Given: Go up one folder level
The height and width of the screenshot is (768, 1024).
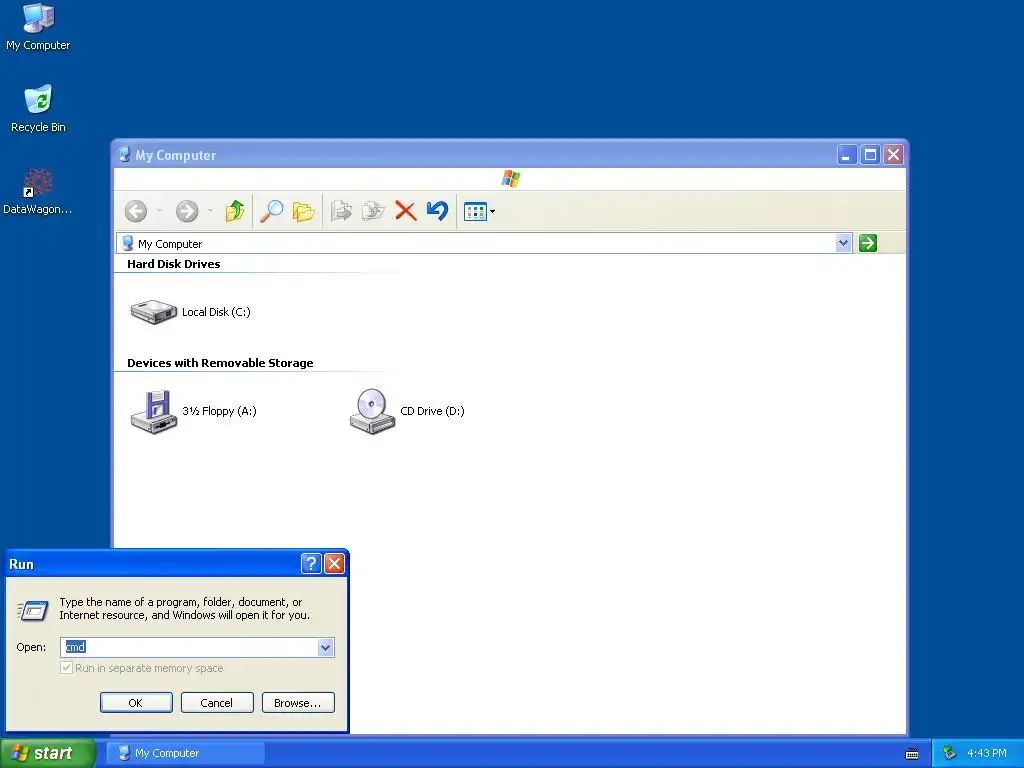Looking at the screenshot, I should click(x=234, y=211).
